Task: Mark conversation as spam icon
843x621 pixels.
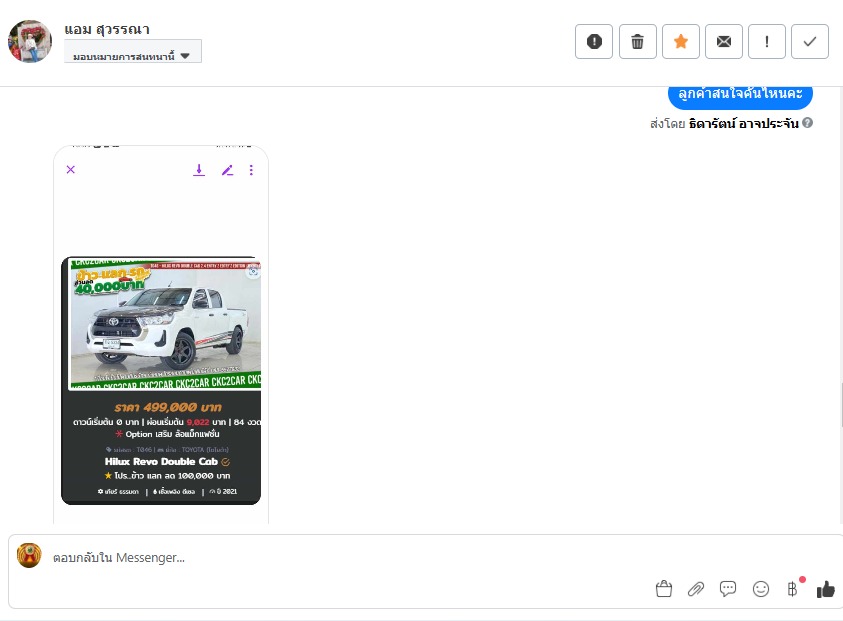Action: click(594, 41)
